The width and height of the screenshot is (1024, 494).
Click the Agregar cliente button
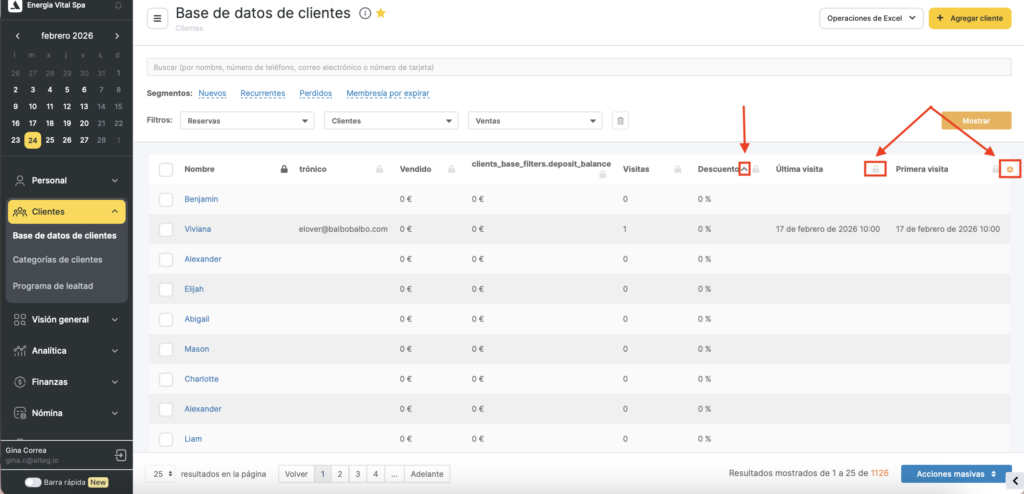click(970, 19)
